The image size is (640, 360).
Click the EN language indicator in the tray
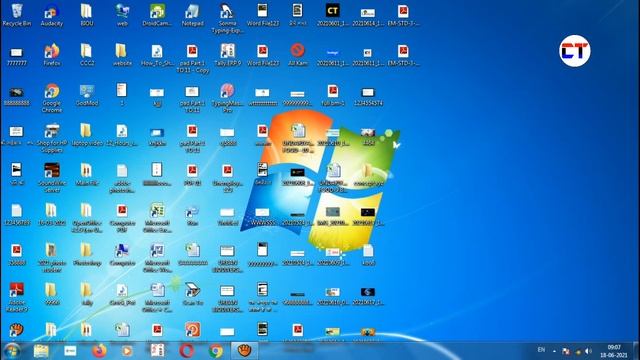(541, 350)
